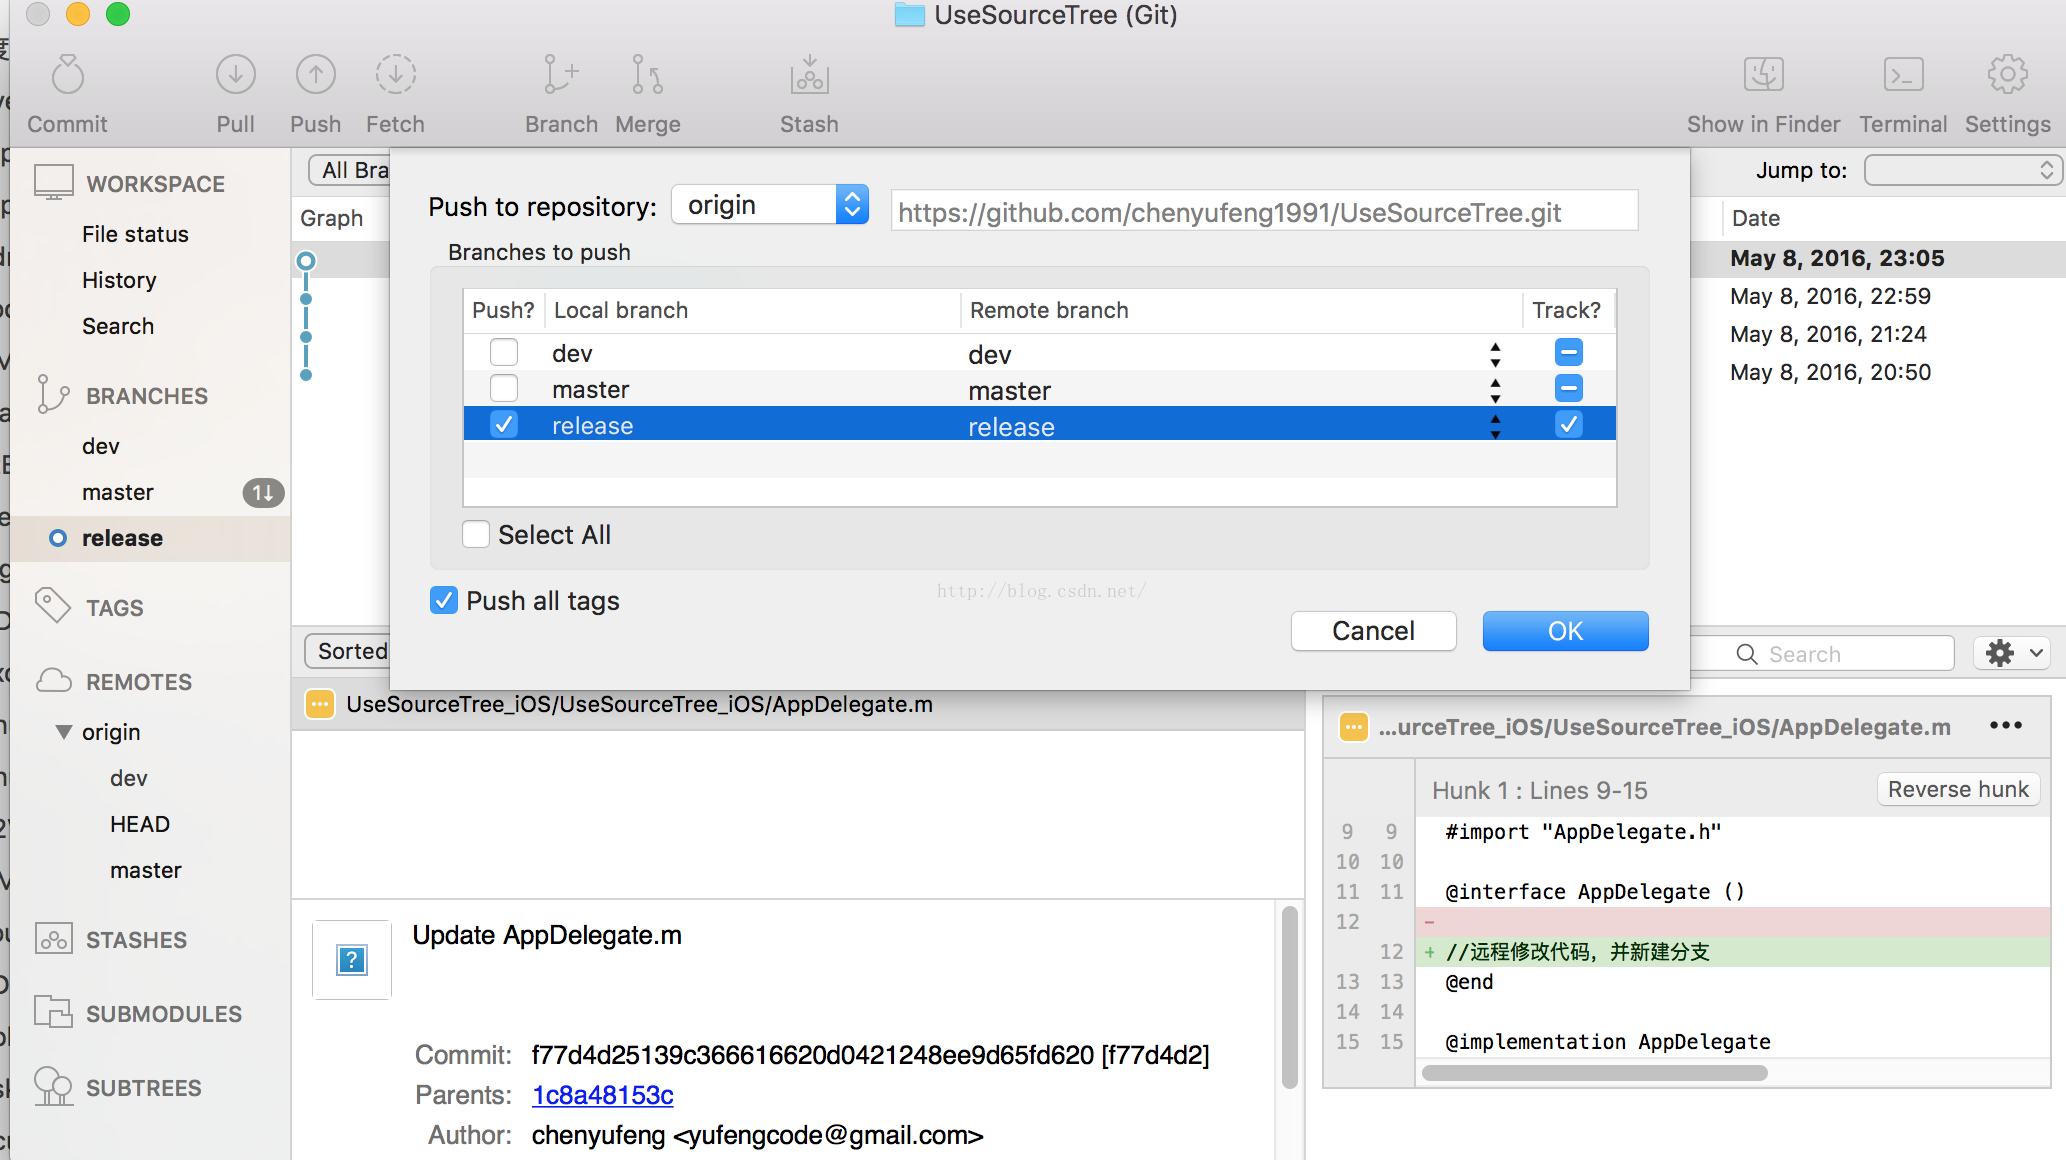
Task: Click the Fetch toolbar icon
Action: (395, 76)
